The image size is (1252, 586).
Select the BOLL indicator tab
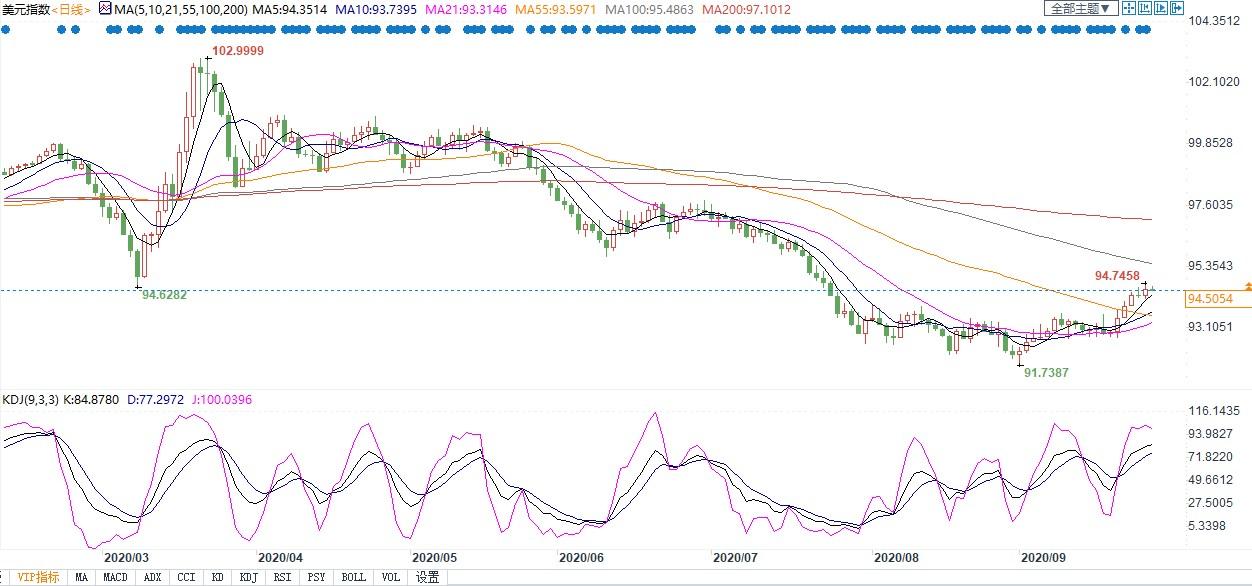click(353, 577)
